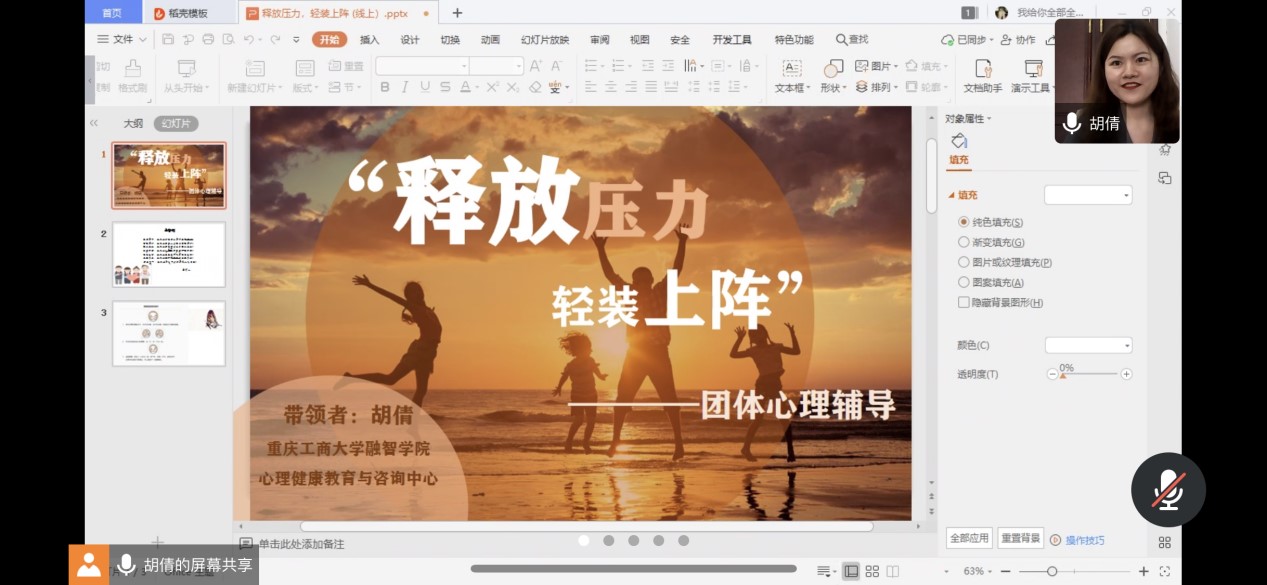
Task: Click the save icon in quick toolbar
Action: [x=168, y=39]
